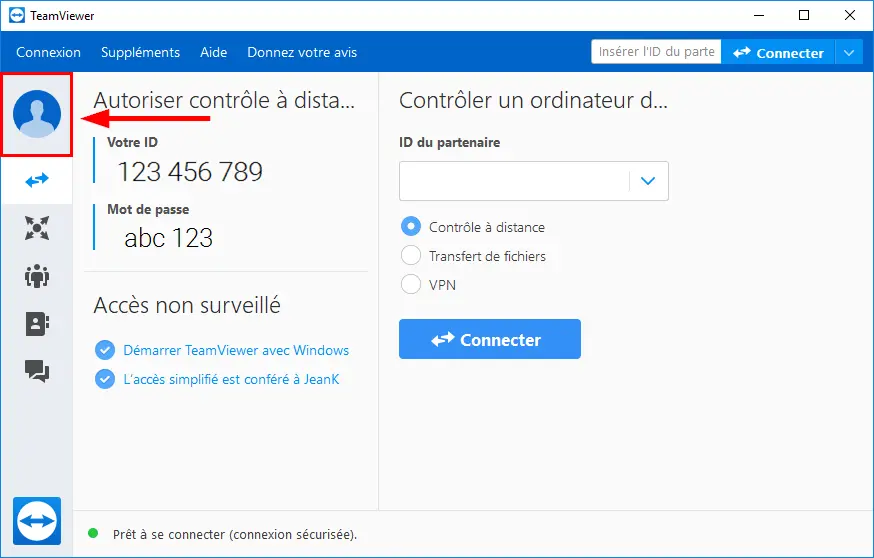Open the Suppléments menu
Viewport: 874px width, 558px height.
coord(140,52)
